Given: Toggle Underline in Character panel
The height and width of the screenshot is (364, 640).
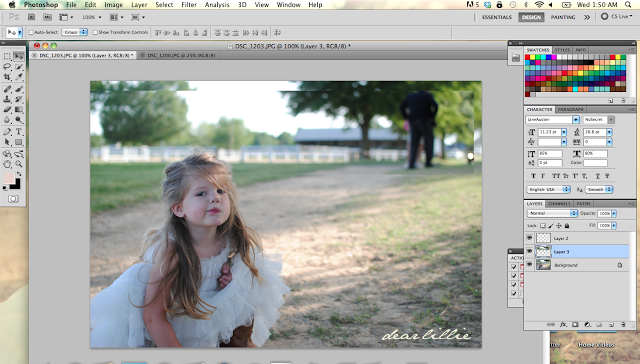Looking at the screenshot, I should click(598, 176).
